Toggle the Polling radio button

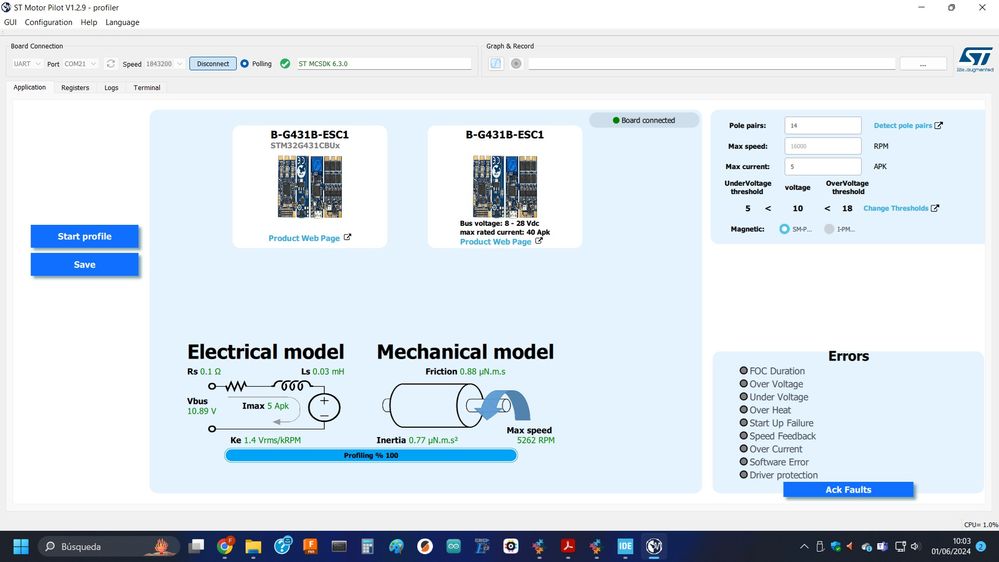coord(245,64)
